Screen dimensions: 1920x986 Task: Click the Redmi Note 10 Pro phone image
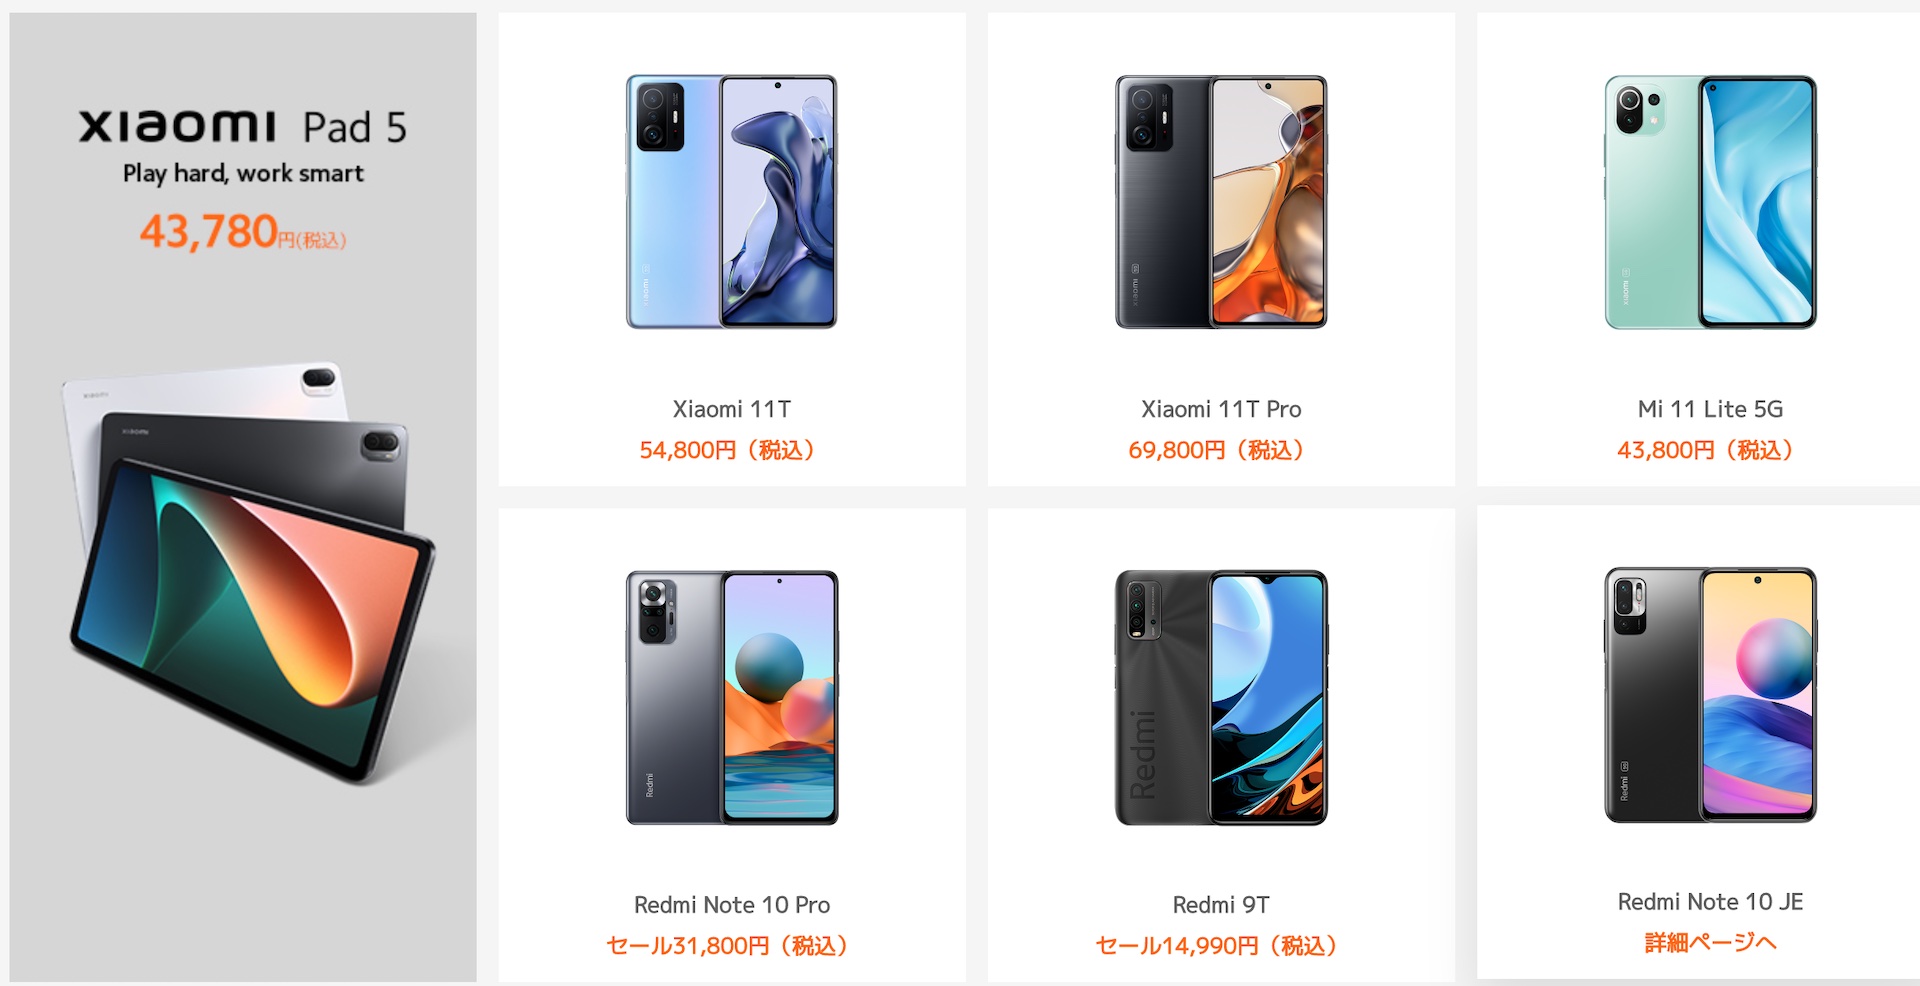tap(732, 698)
